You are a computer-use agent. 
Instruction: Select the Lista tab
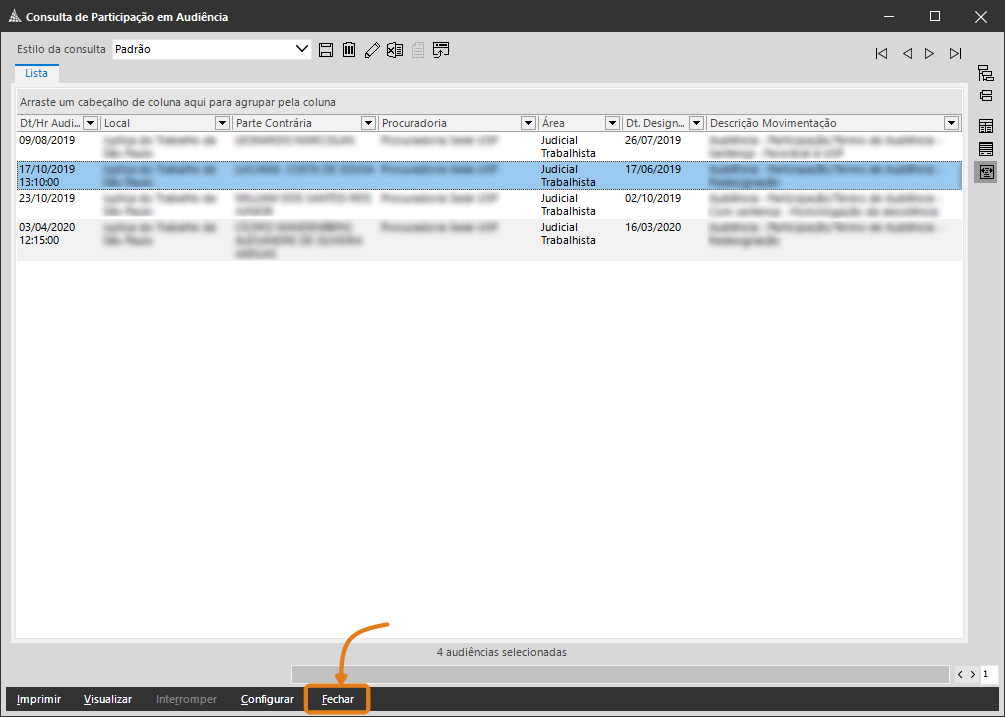37,73
